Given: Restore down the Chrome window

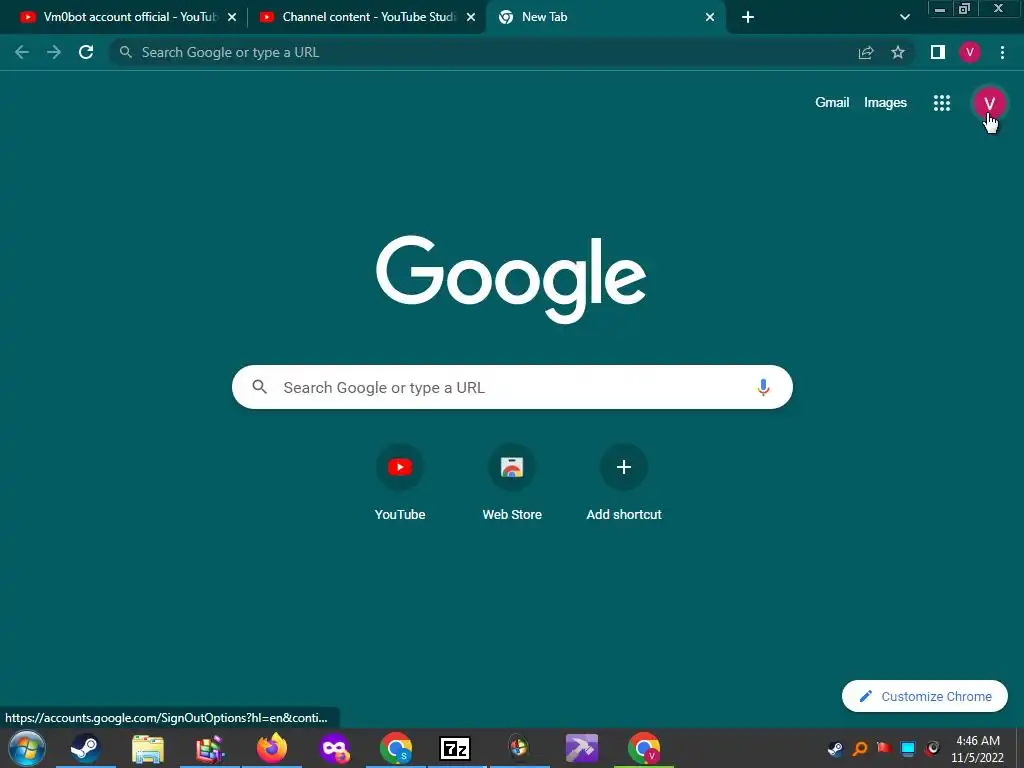Looking at the screenshot, I should pos(964,8).
